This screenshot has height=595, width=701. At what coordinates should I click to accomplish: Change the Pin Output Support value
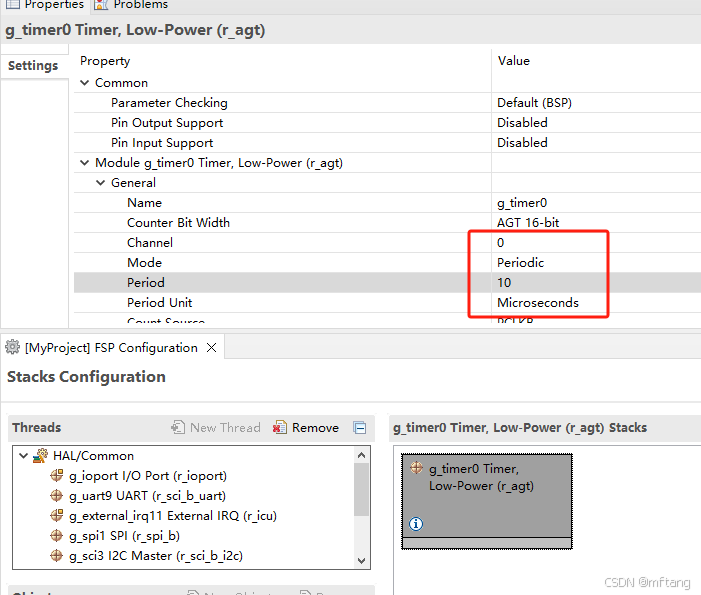pyautogui.click(x=522, y=122)
